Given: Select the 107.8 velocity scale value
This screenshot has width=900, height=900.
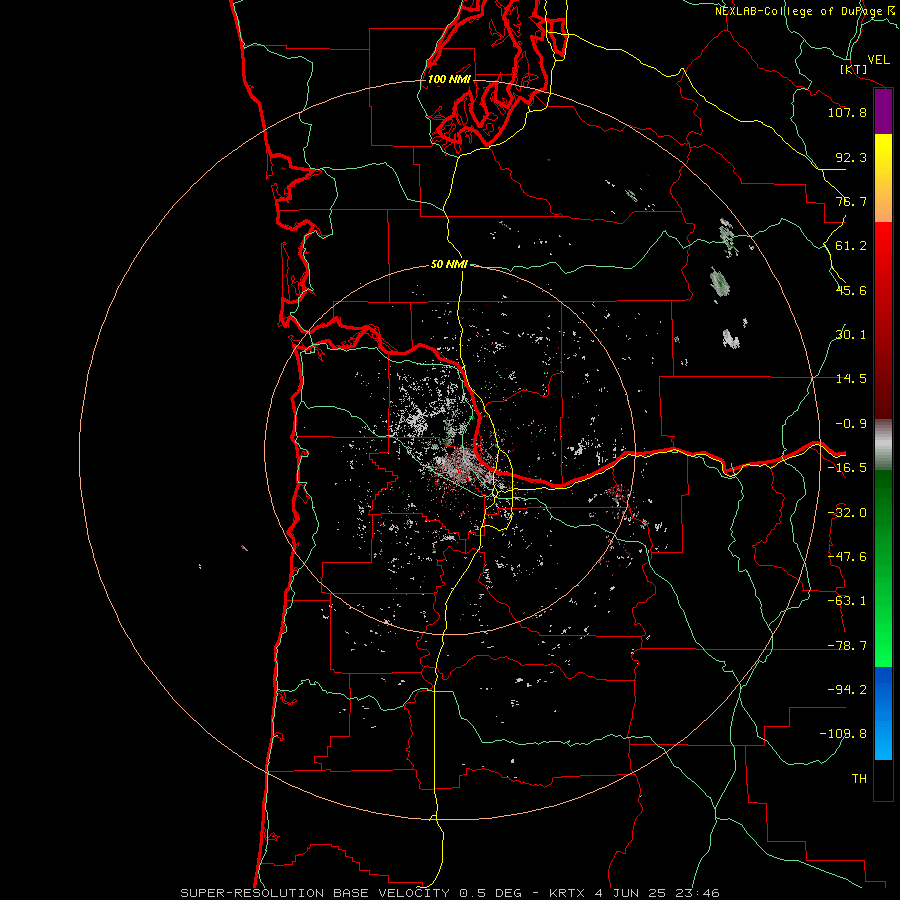Looking at the screenshot, I should pyautogui.click(x=847, y=112).
